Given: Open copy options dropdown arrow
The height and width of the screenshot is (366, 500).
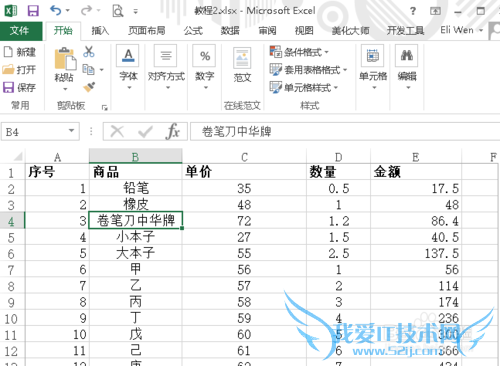Looking at the screenshot, I should coord(102,70).
